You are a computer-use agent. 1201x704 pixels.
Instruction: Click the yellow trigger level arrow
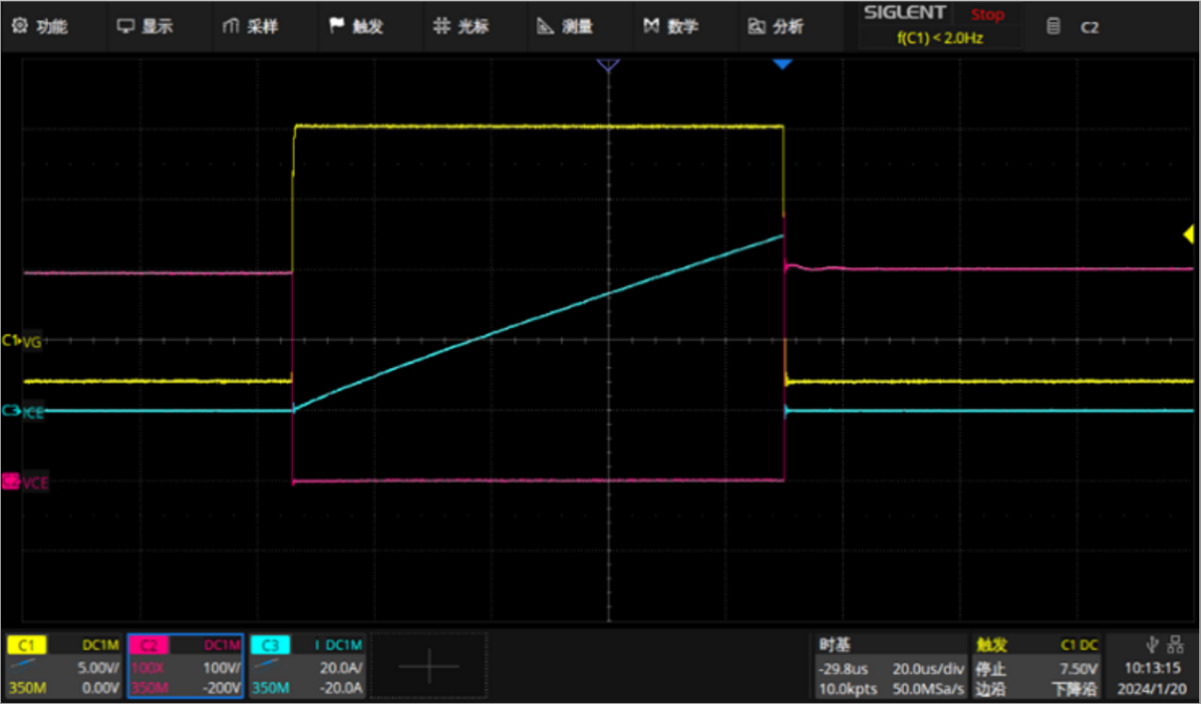[1188, 235]
